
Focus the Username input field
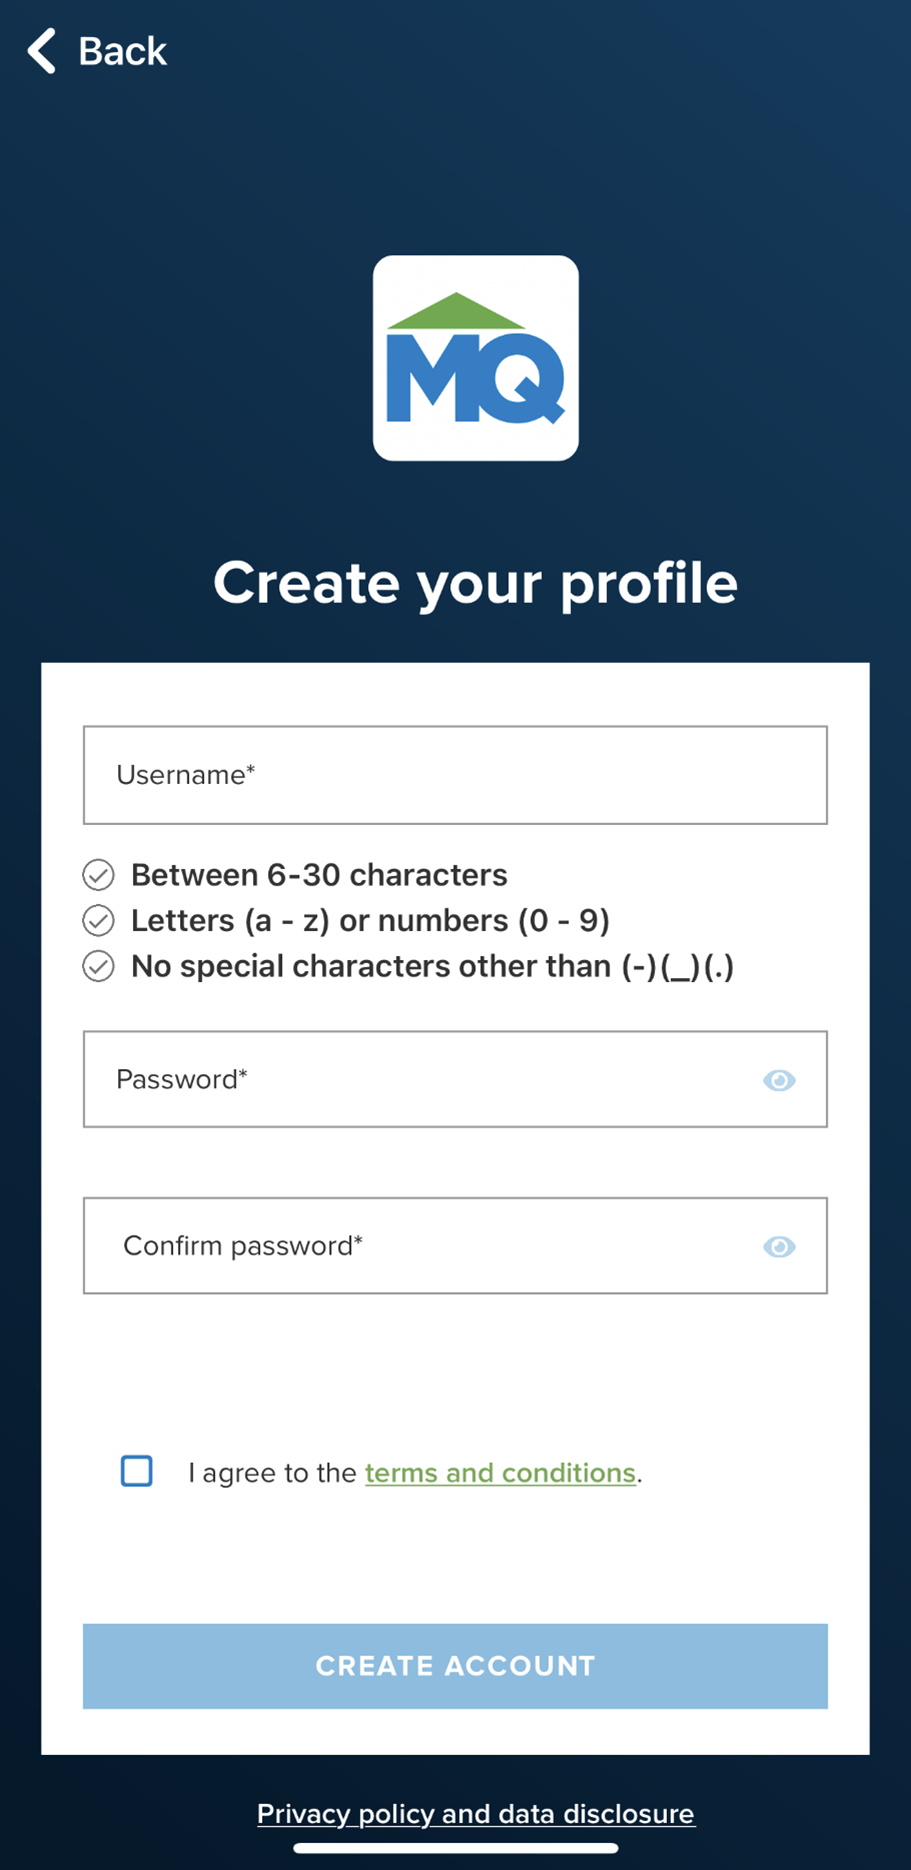455,775
